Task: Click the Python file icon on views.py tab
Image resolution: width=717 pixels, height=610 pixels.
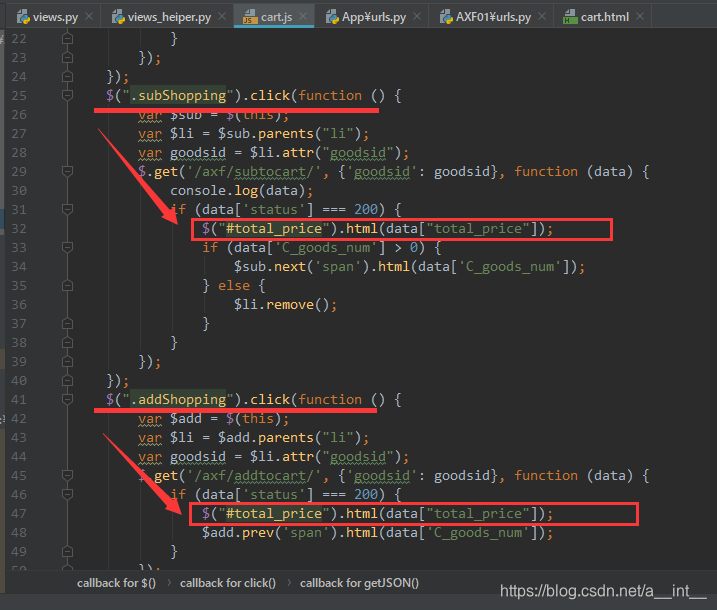Action: tap(23, 17)
